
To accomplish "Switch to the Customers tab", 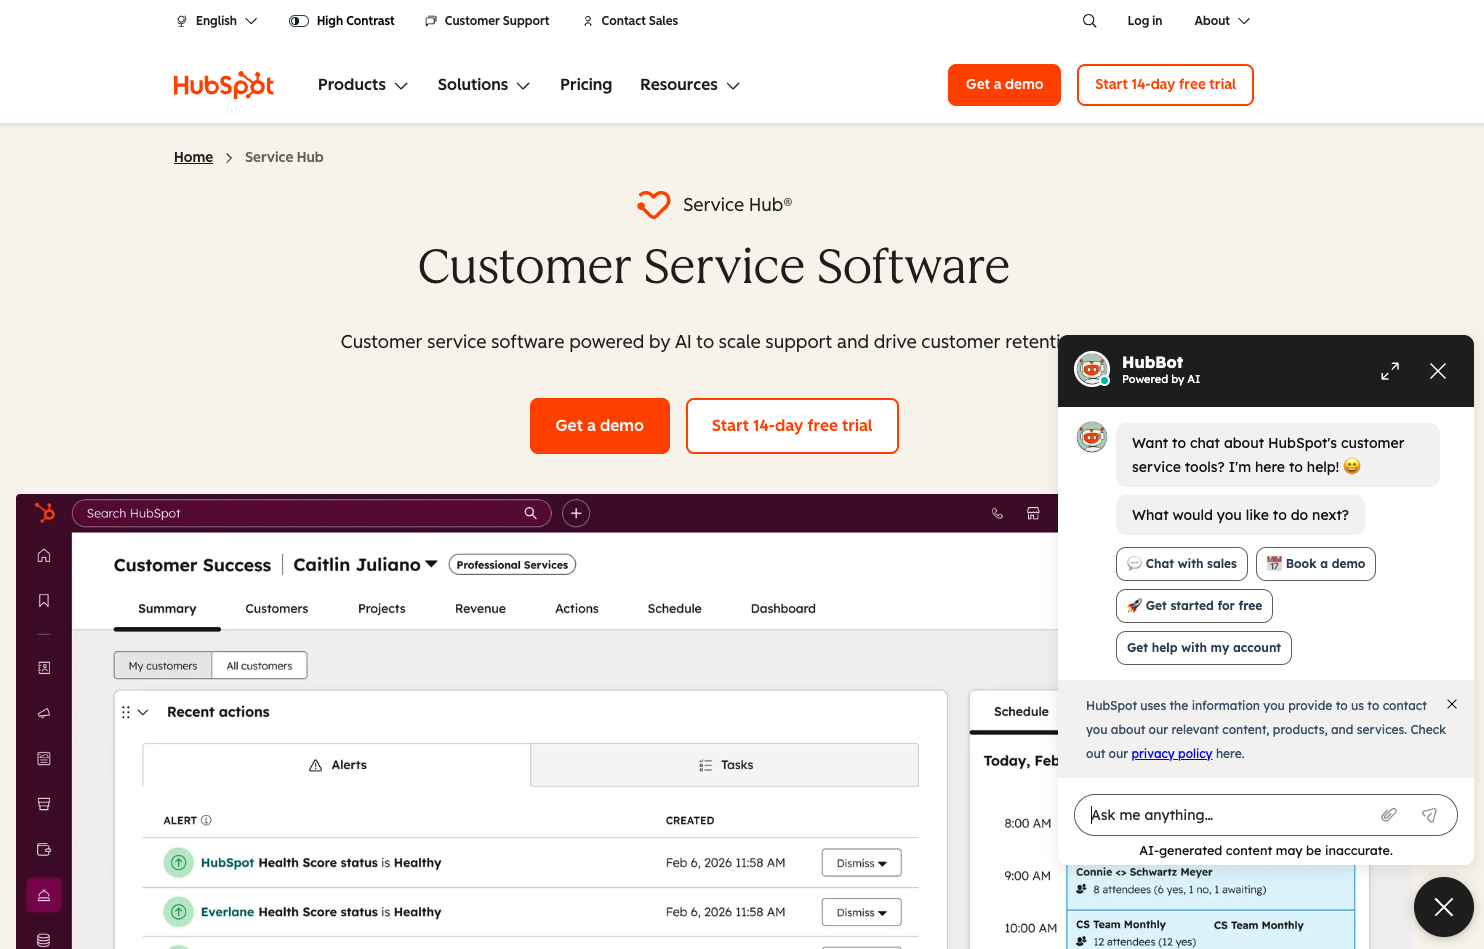I will click(277, 608).
